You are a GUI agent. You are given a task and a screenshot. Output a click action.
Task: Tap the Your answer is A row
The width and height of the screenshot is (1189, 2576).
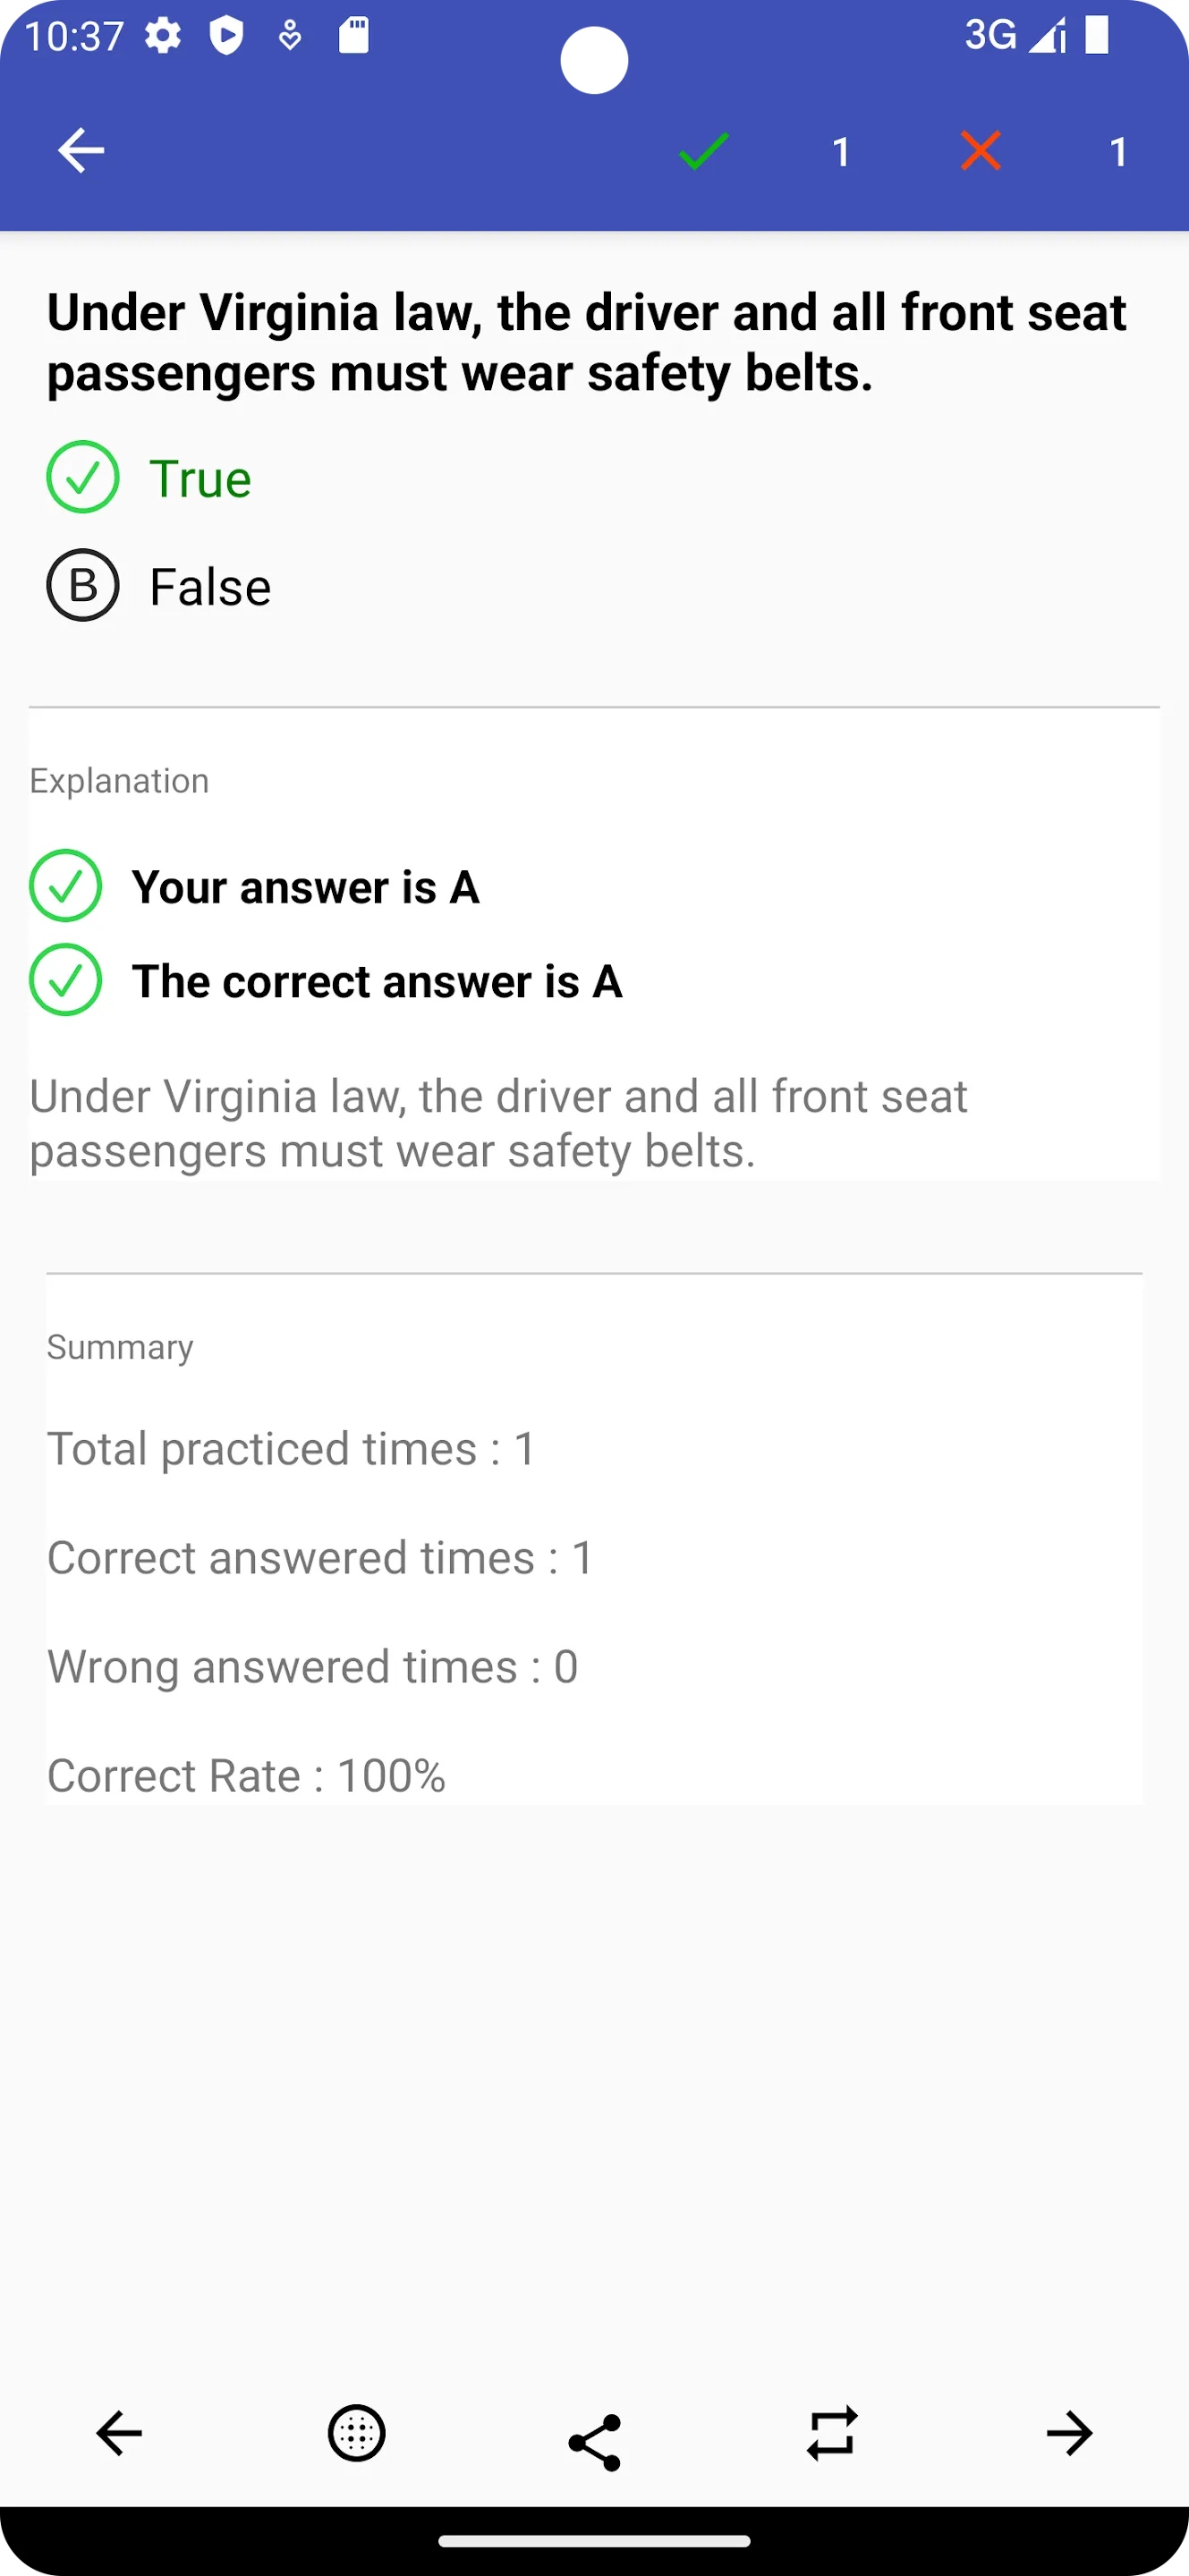click(x=255, y=886)
